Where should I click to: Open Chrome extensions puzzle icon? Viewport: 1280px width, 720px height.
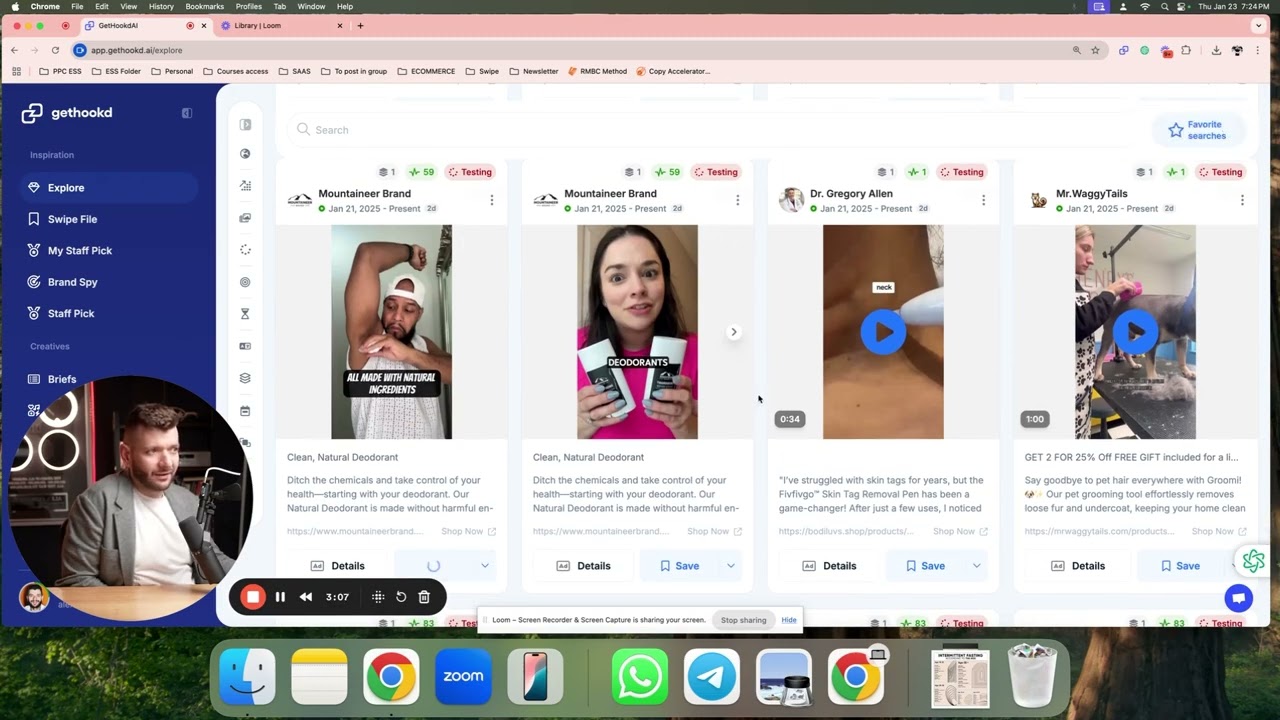tap(1186, 50)
